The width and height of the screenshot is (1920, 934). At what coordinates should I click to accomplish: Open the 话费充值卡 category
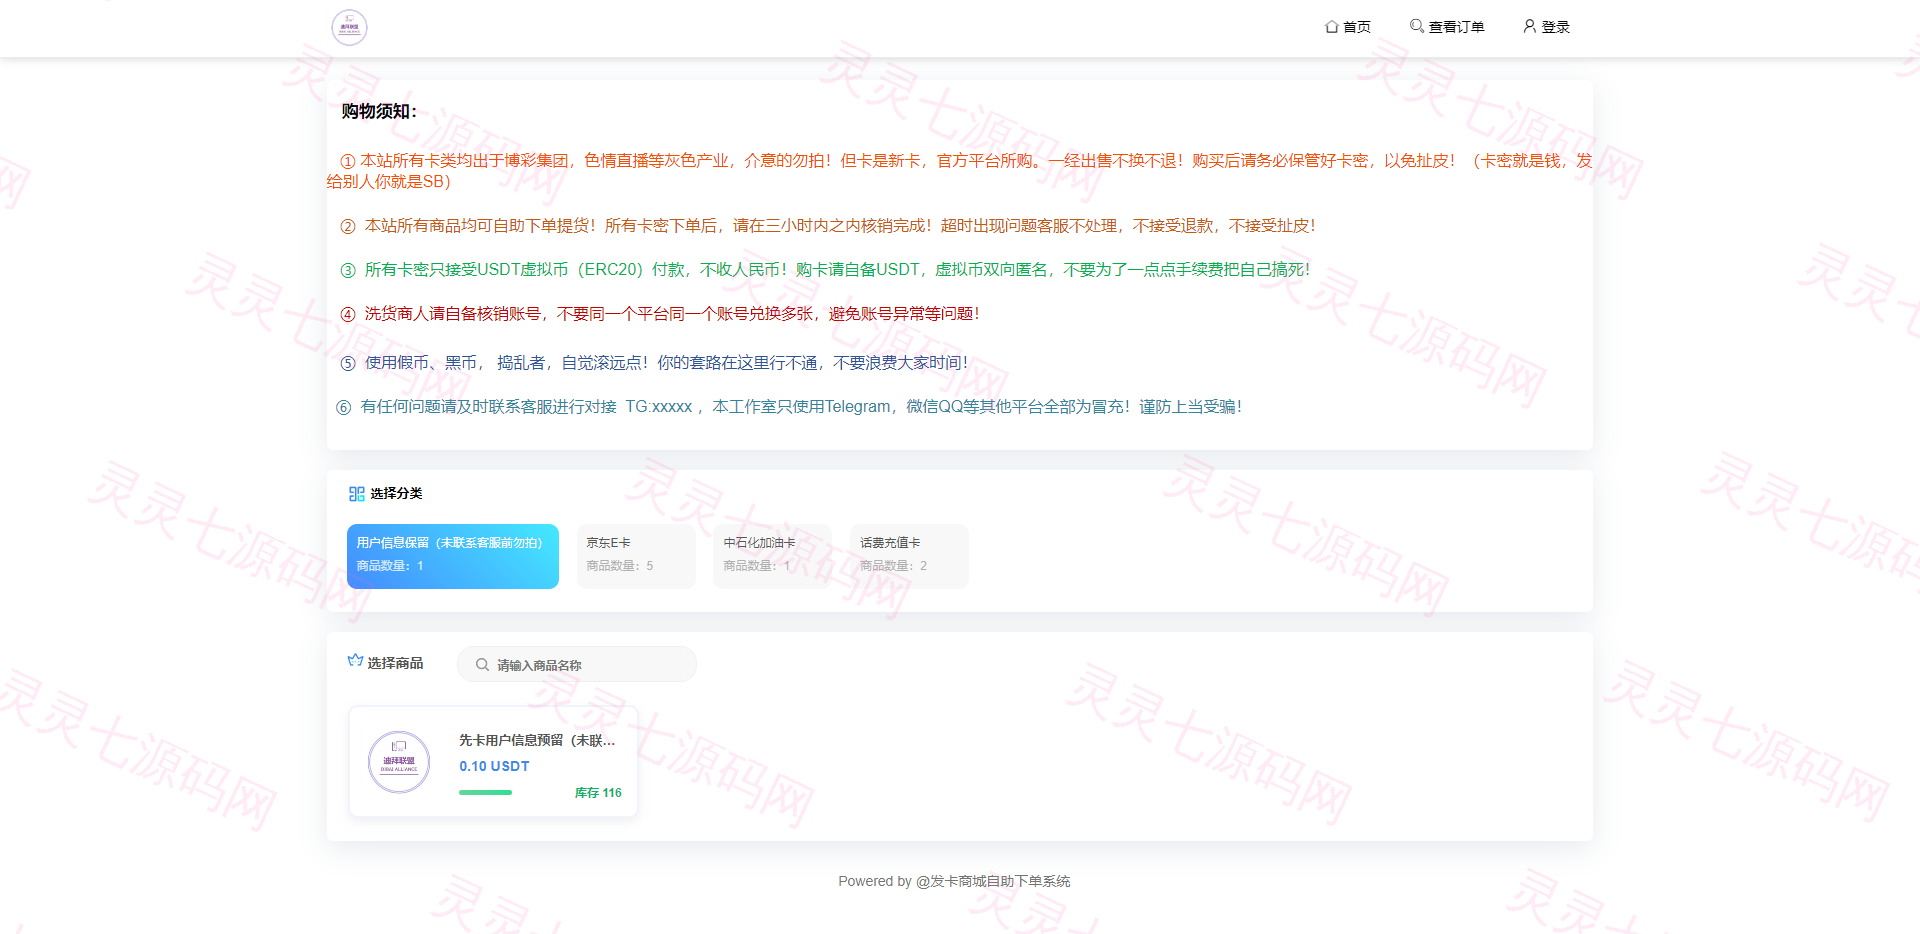click(909, 556)
